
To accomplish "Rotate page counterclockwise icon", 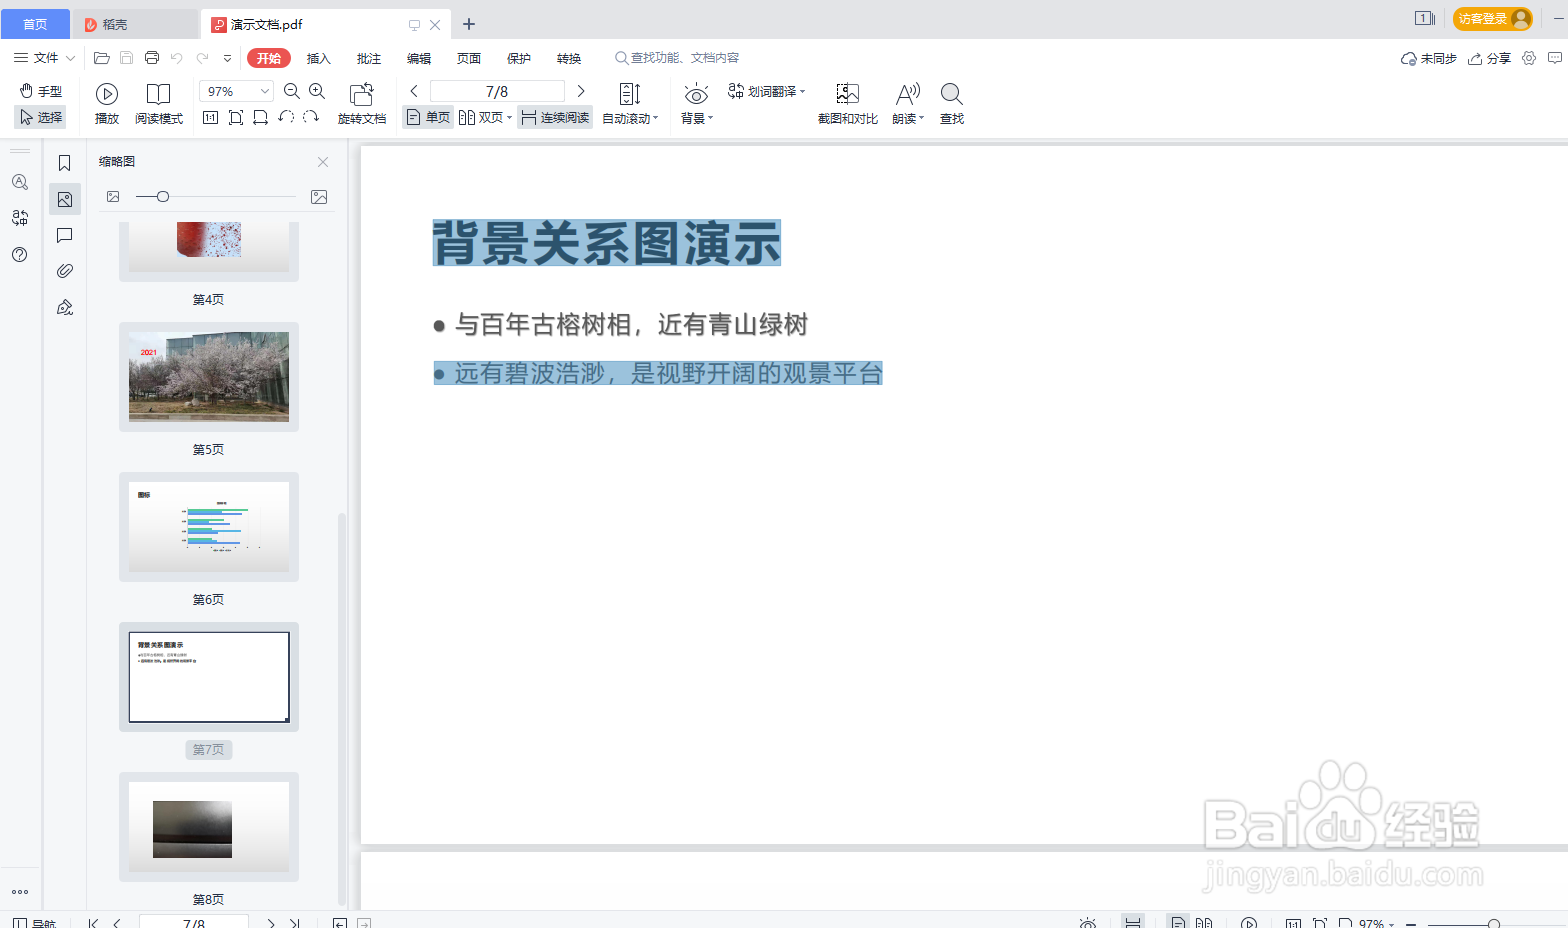I will click(286, 117).
